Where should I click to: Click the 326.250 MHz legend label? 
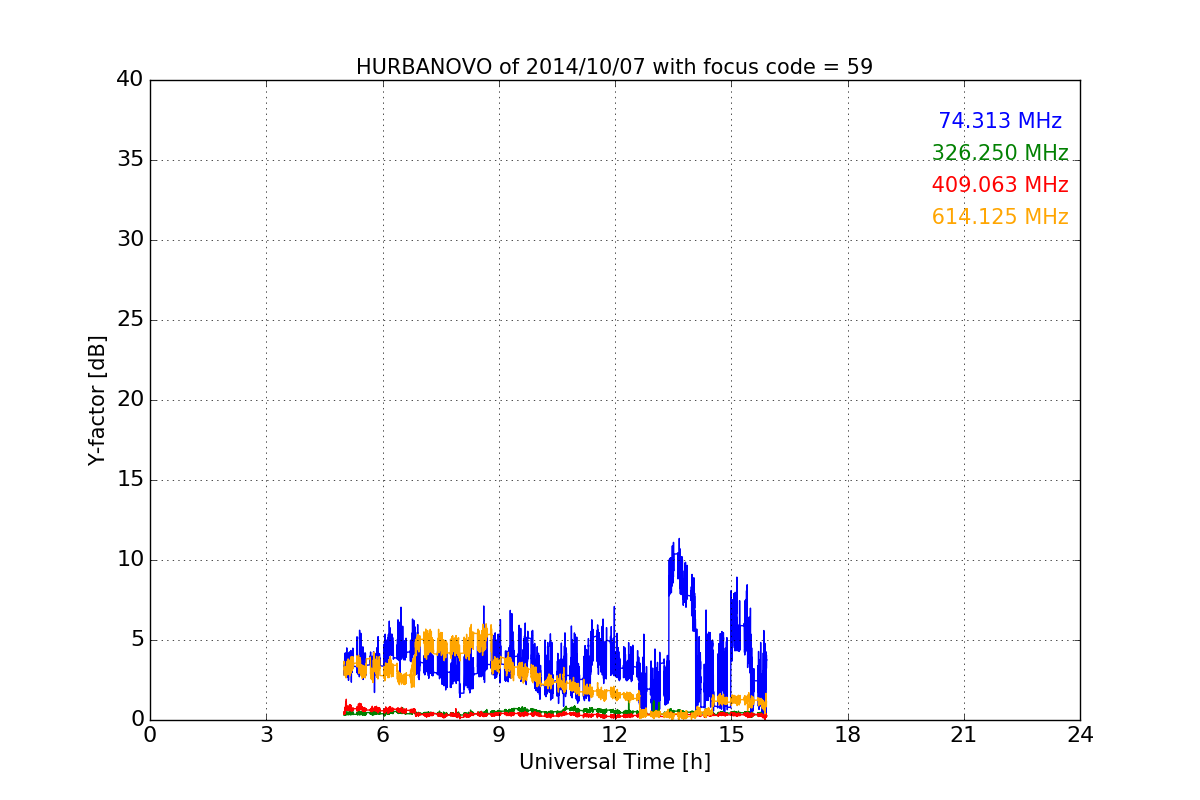(1000, 153)
